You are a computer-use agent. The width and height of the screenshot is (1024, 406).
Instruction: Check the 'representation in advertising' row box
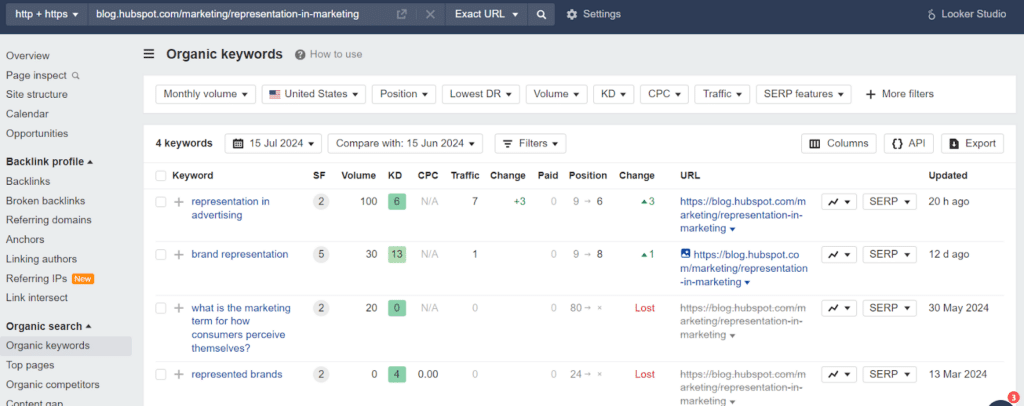click(x=161, y=202)
